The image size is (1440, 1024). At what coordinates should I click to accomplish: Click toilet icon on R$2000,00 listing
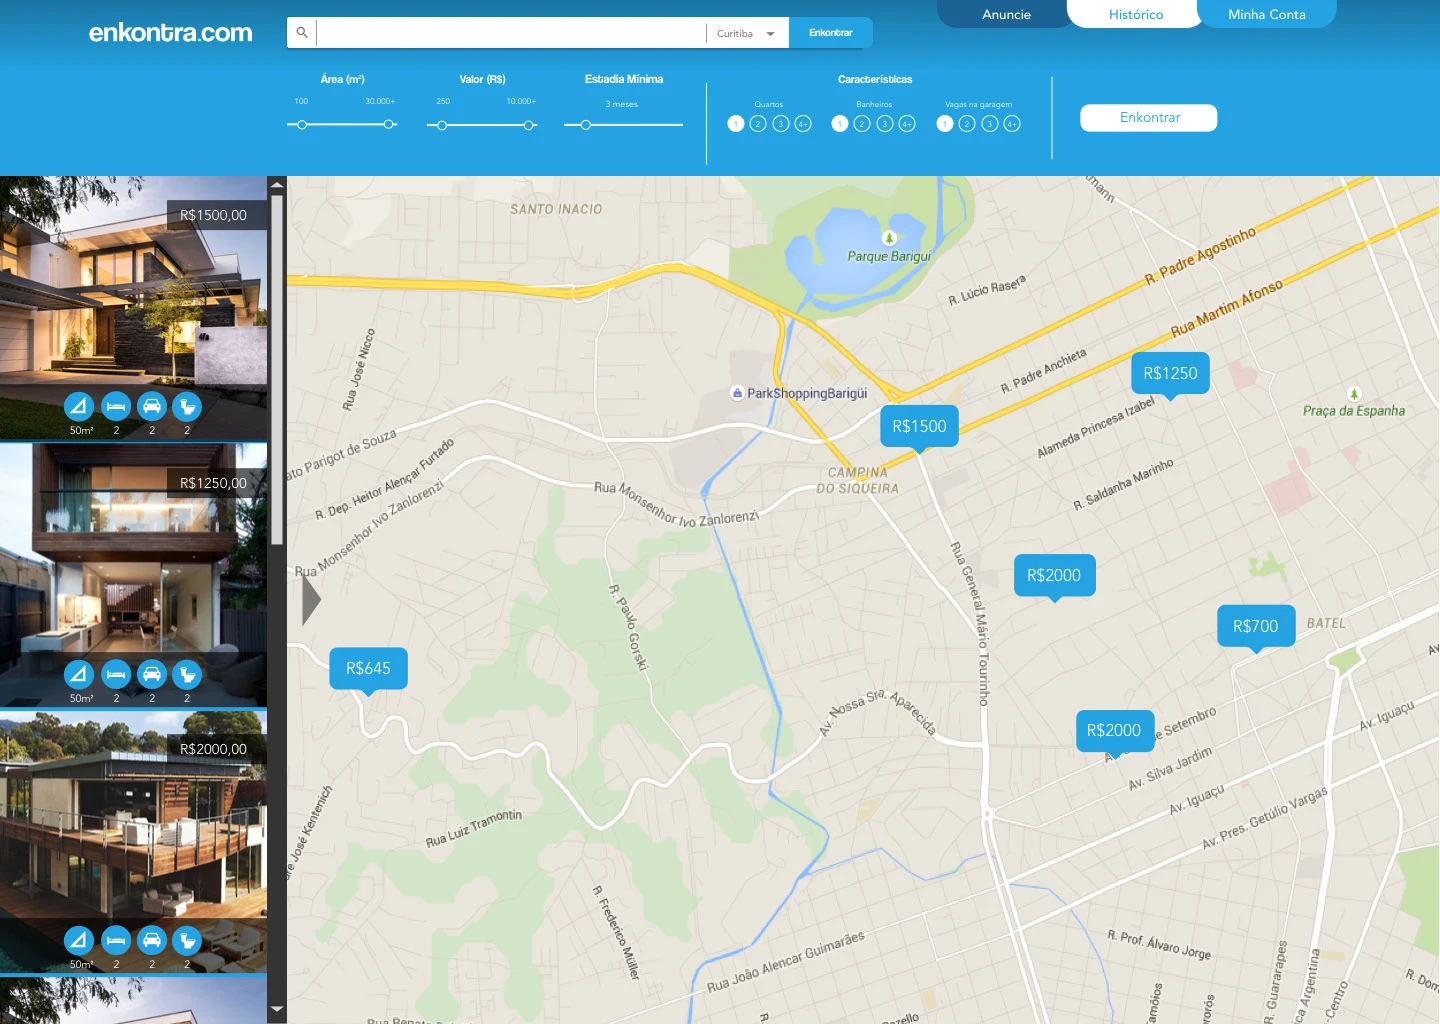point(187,940)
